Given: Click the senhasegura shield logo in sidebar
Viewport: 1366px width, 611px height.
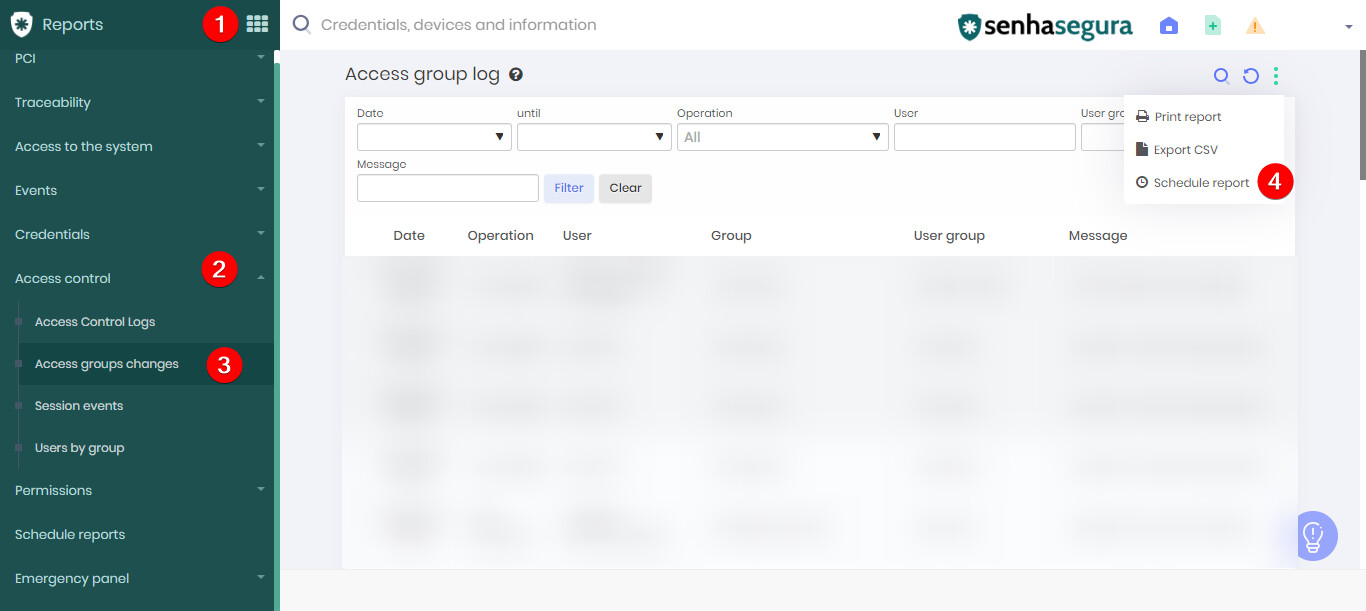Looking at the screenshot, I should 21,24.
